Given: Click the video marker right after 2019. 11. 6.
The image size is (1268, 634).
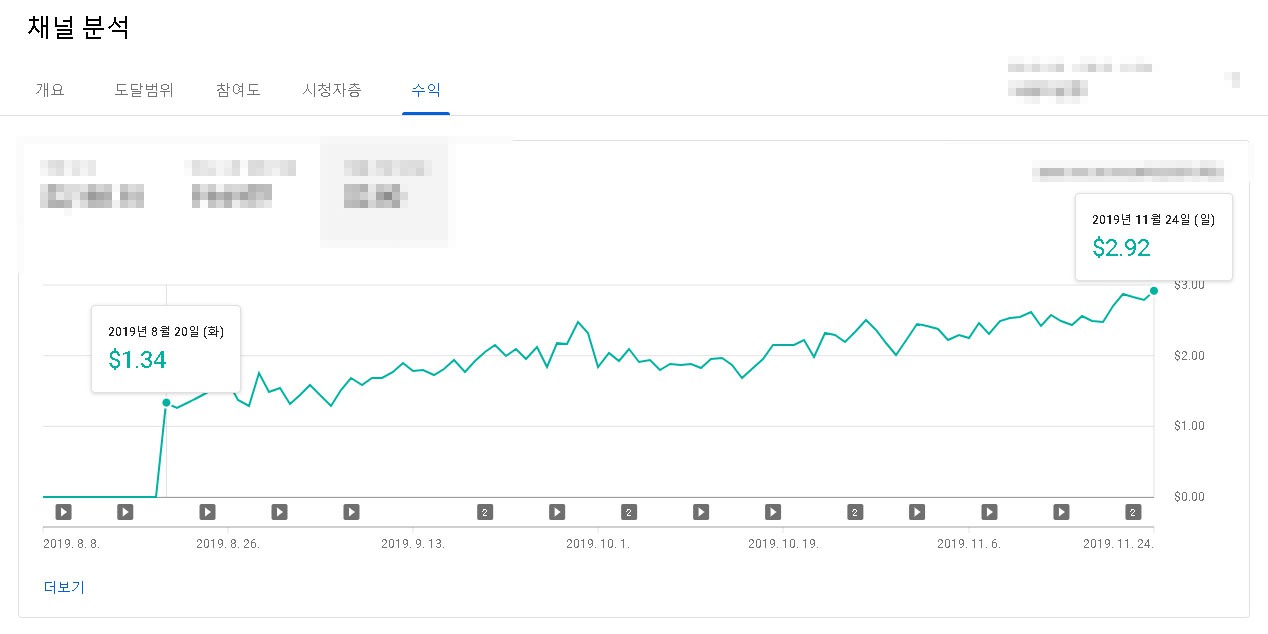Looking at the screenshot, I should [989, 512].
